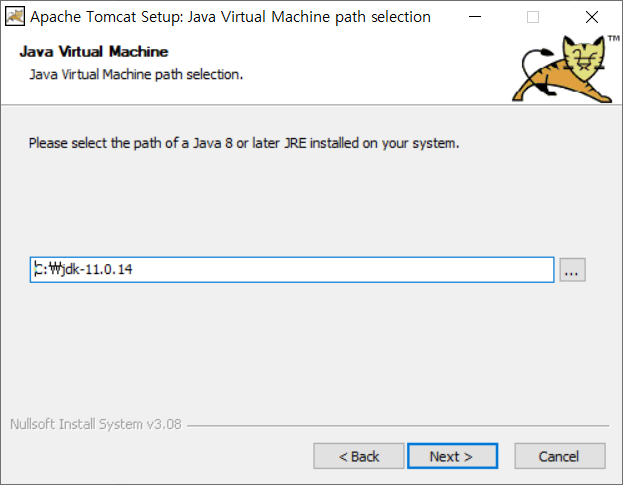Close the setup window

tap(592, 17)
